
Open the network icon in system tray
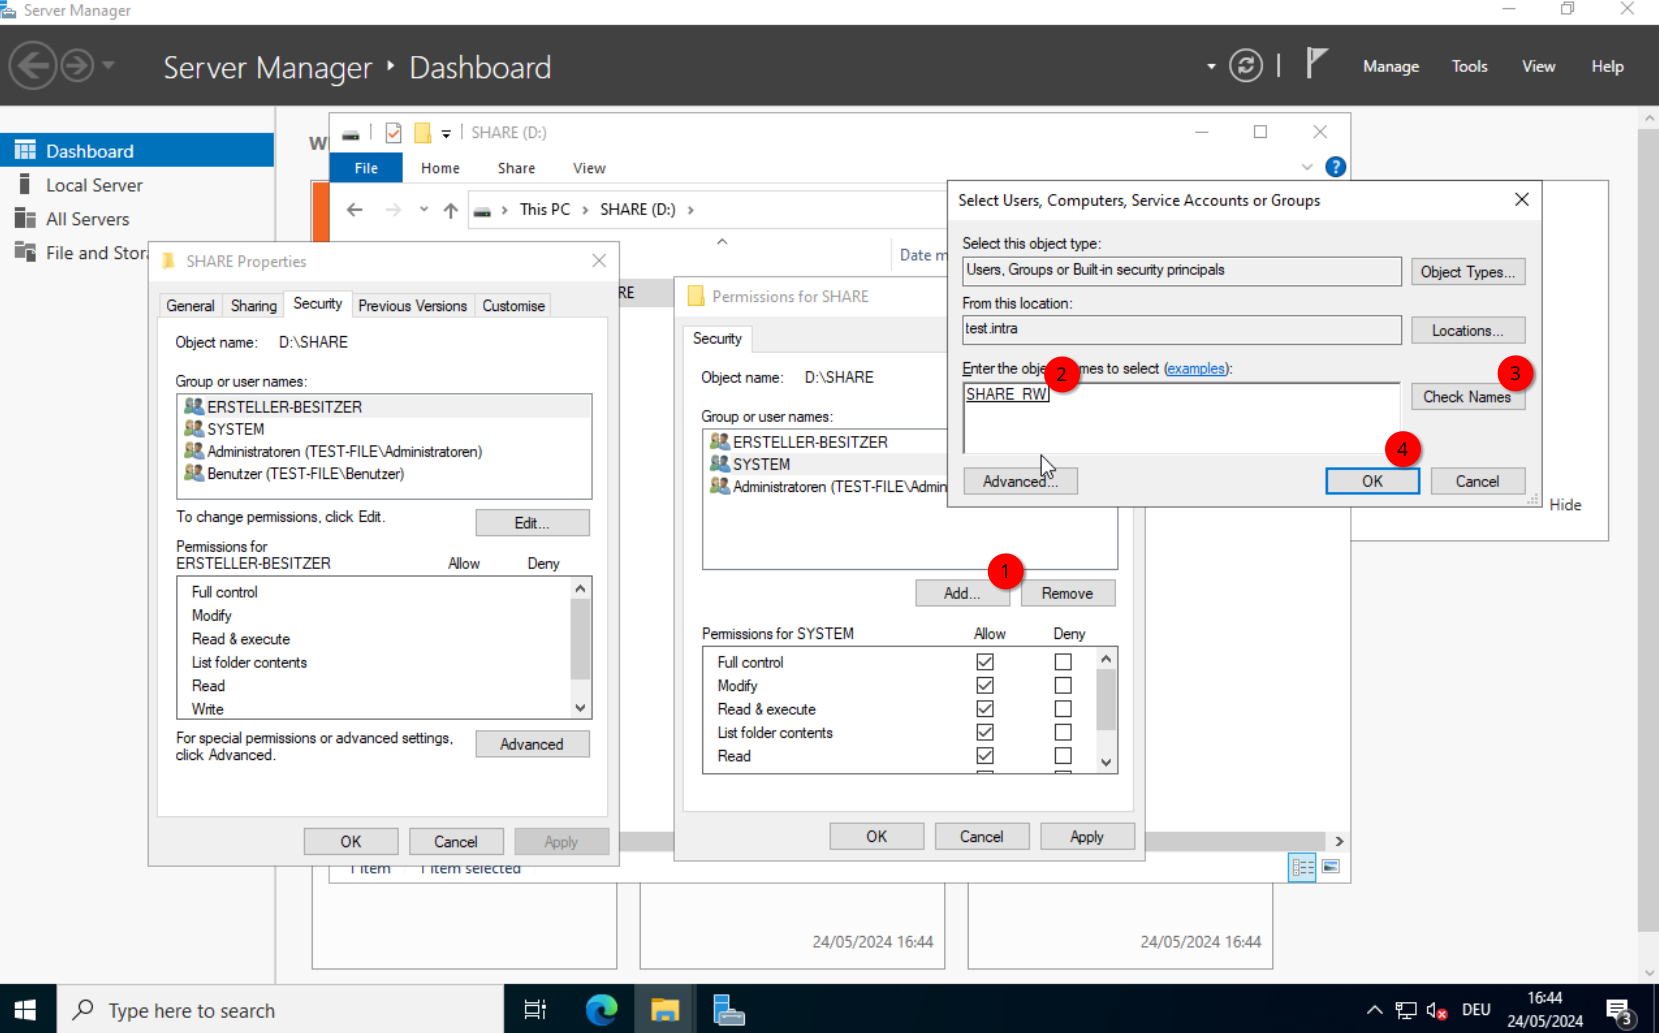point(1406,1010)
